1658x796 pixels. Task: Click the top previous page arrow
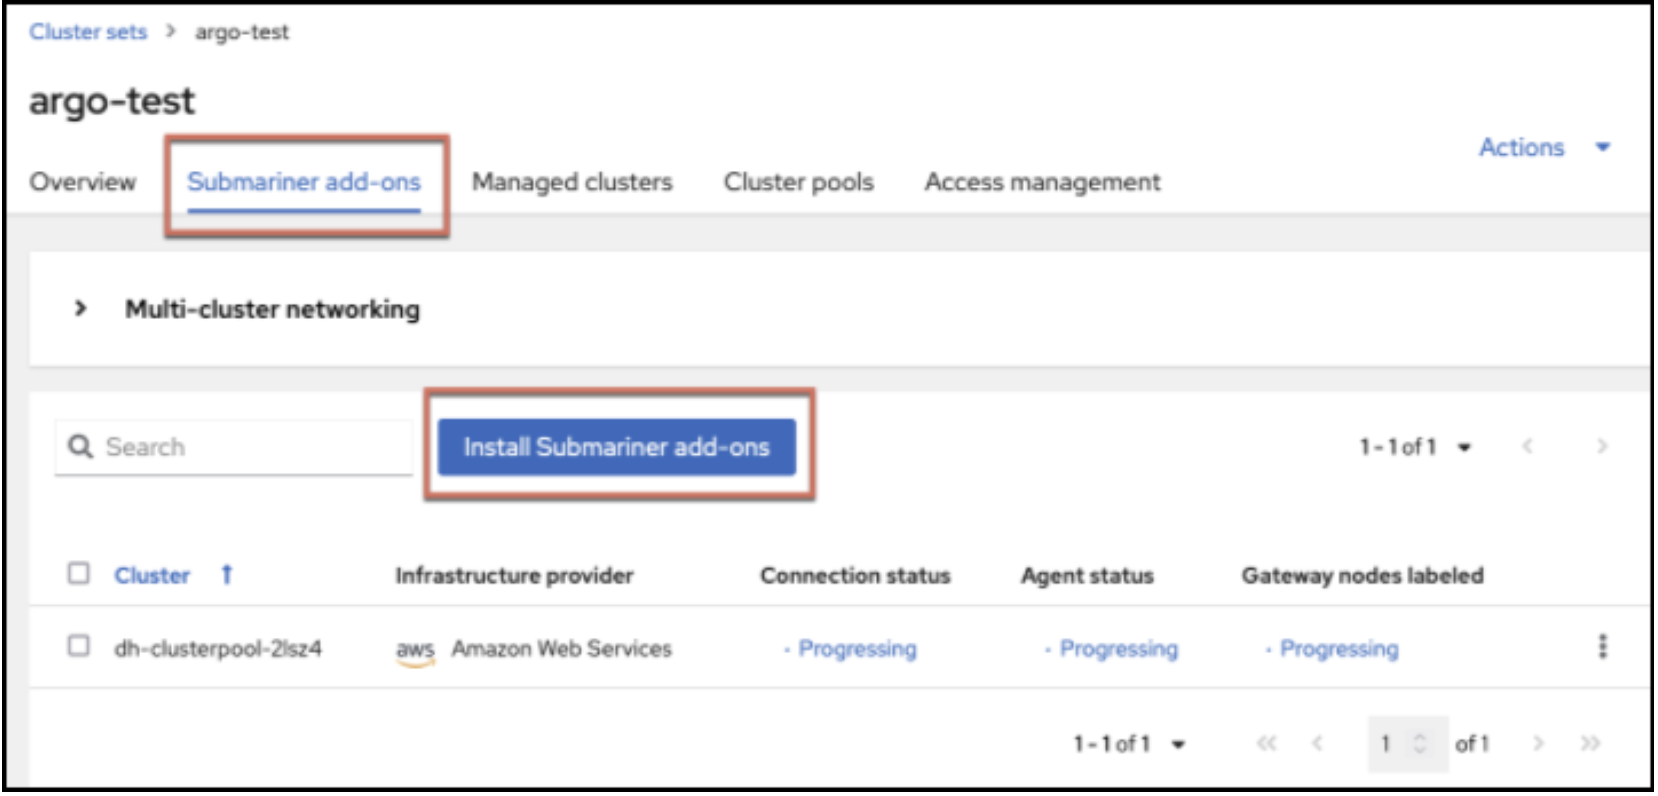(x=1527, y=446)
